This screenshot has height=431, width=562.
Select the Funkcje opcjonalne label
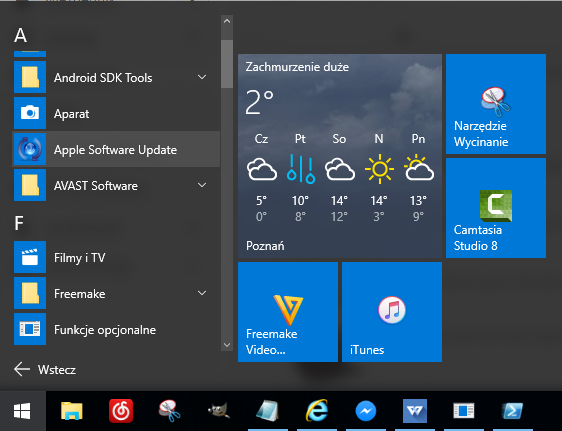[105, 330]
